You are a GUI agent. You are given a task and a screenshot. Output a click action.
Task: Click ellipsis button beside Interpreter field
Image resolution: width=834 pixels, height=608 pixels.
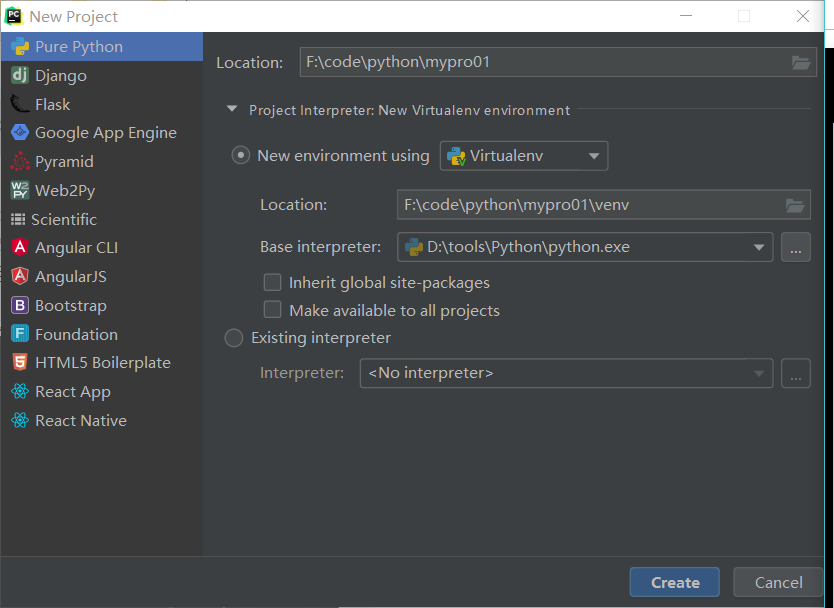(796, 373)
